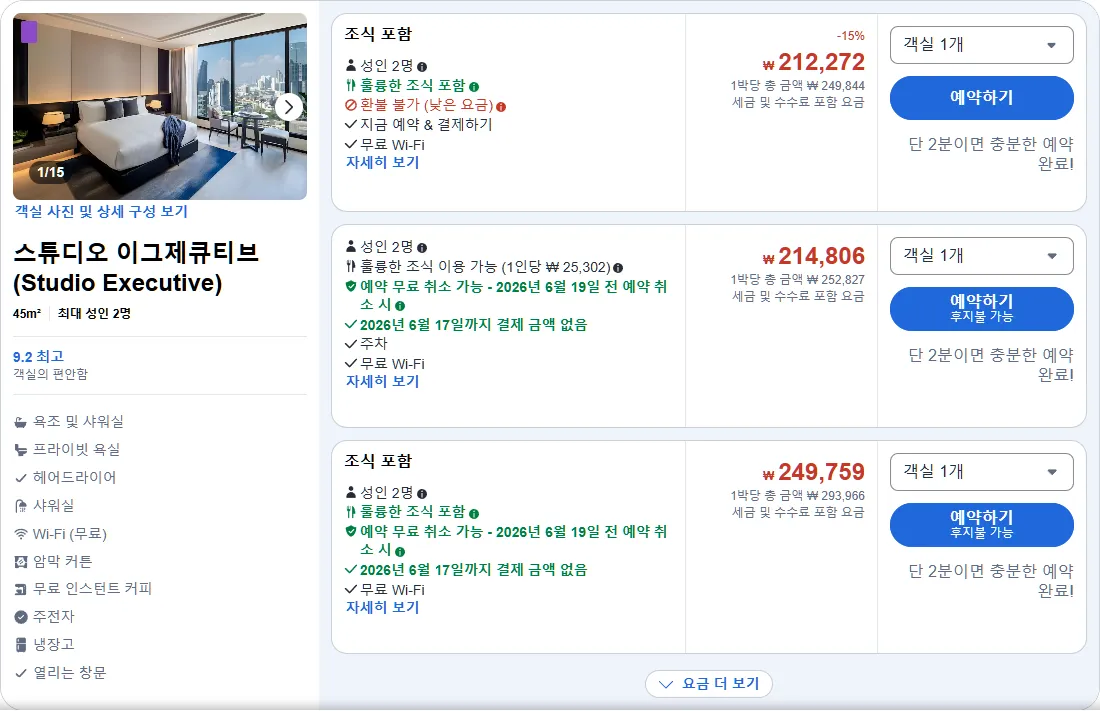Open second 객실 1개 room count dropdown
1100x711 pixels.
pyautogui.click(x=981, y=255)
